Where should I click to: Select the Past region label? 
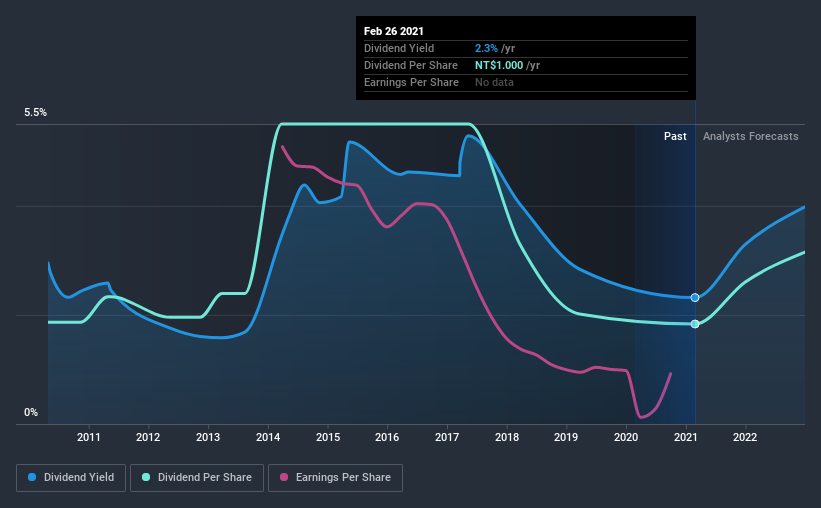(x=675, y=136)
